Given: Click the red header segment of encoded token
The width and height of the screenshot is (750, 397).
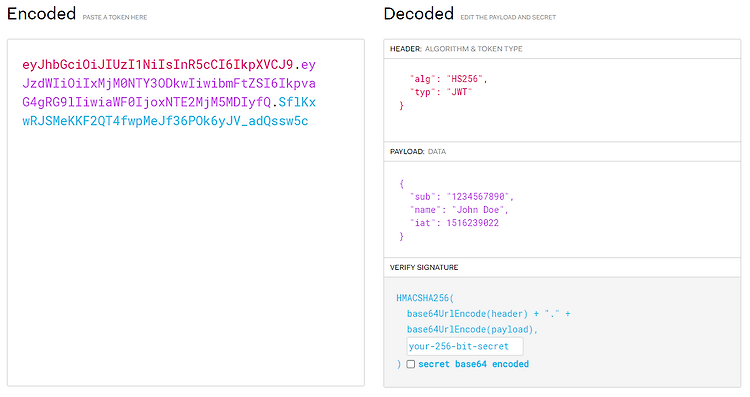Looking at the screenshot, I should tap(157, 65).
